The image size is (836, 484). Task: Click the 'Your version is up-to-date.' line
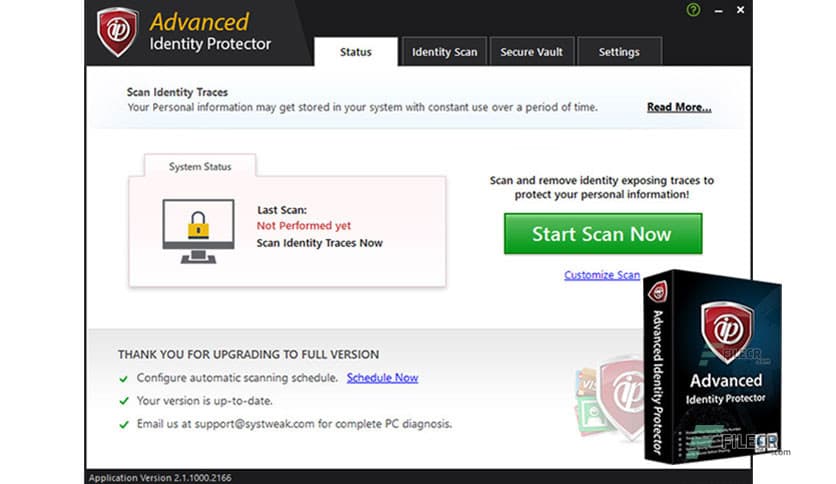204,400
